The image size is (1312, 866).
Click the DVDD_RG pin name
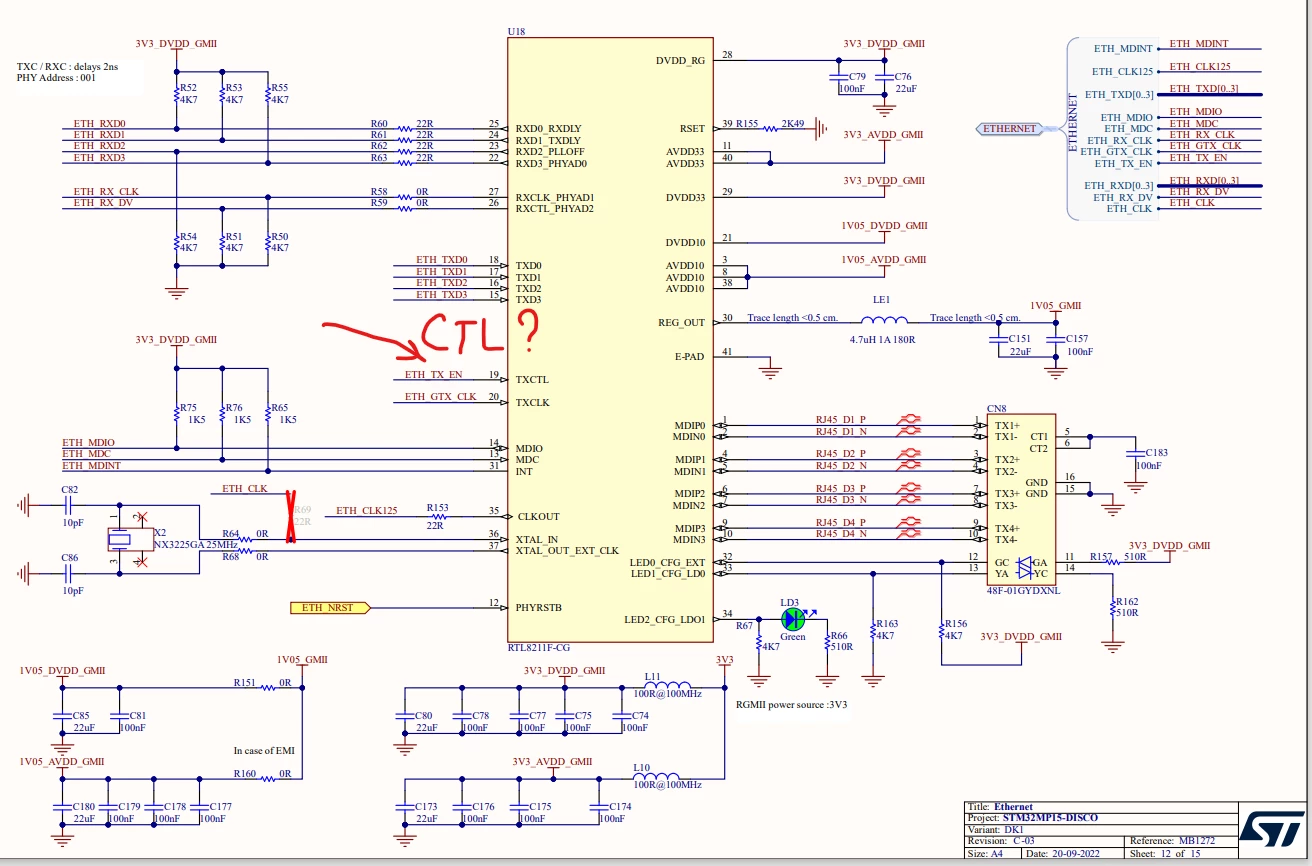click(680, 61)
